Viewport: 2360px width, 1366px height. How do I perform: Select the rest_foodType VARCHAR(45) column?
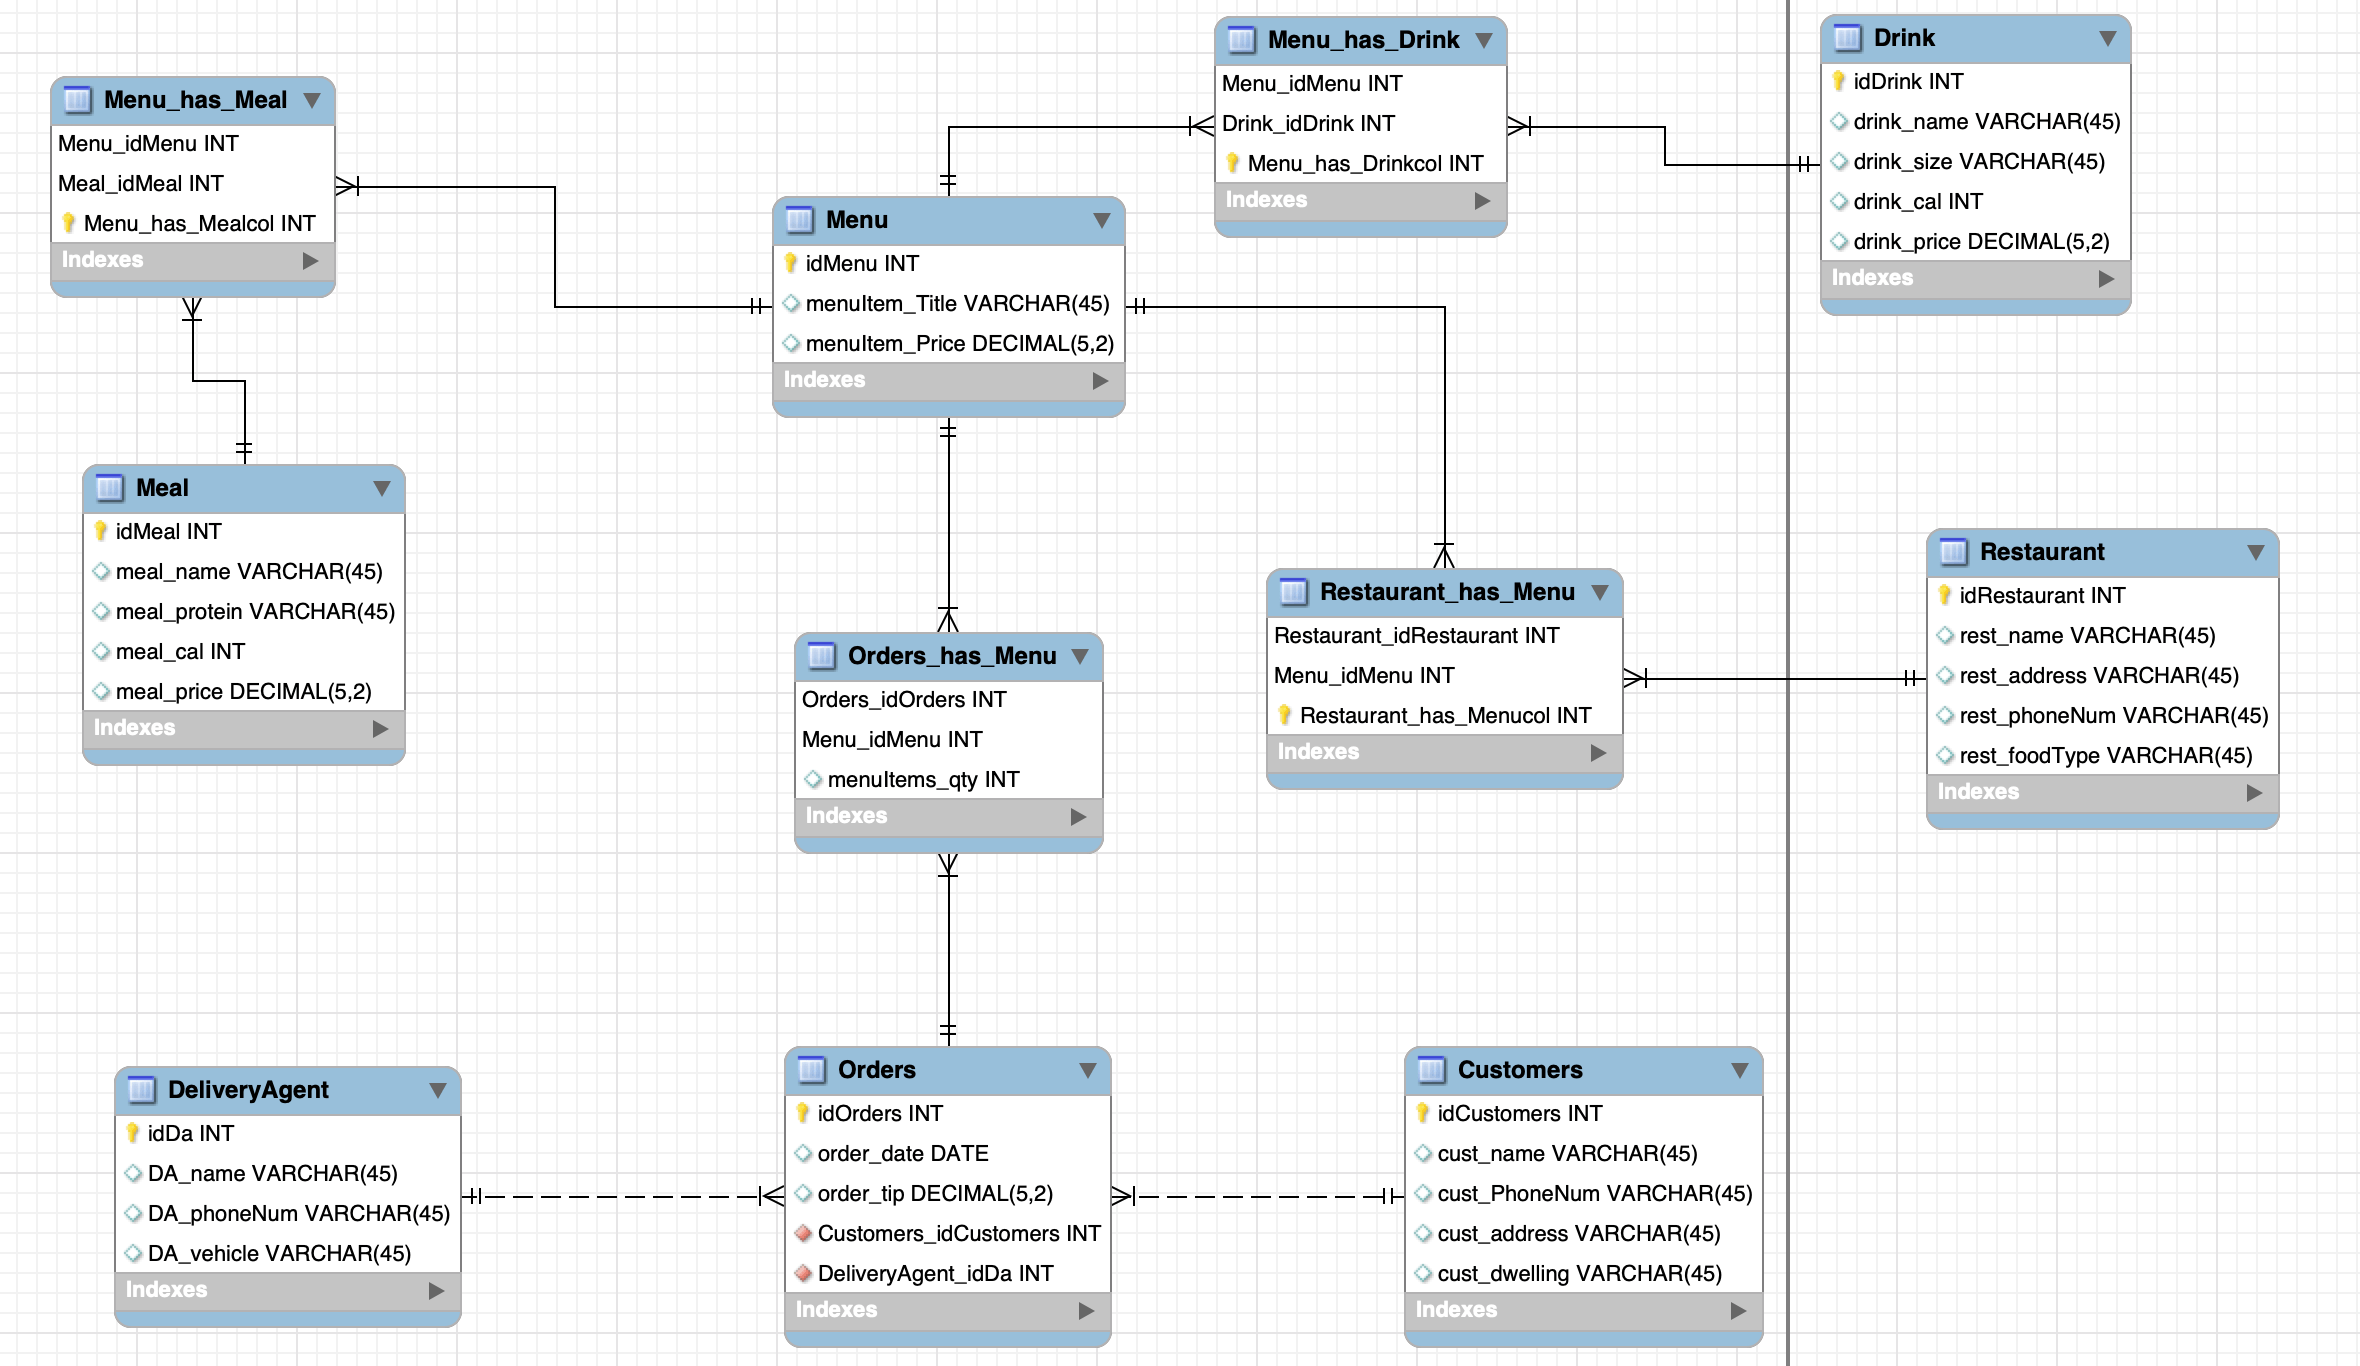(x=2105, y=755)
